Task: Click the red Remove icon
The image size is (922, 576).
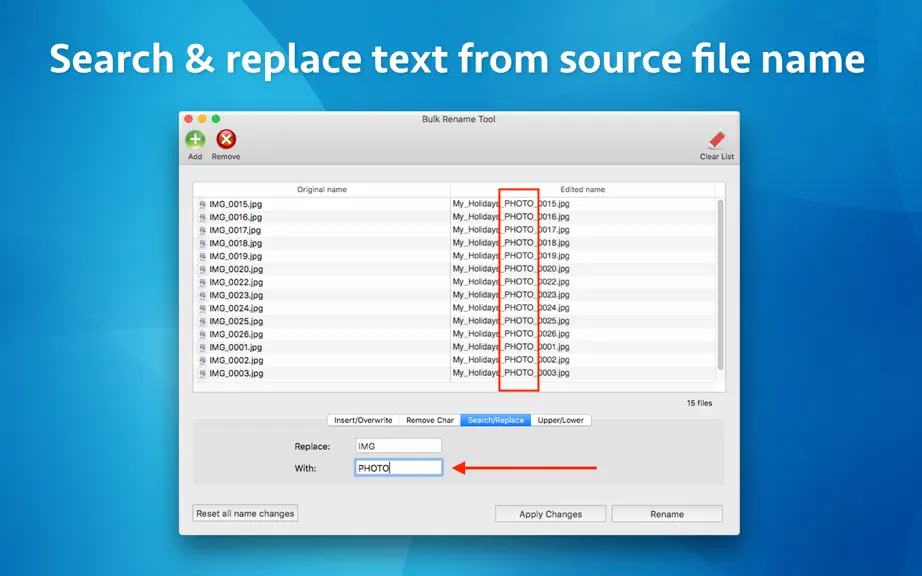Action: coord(226,140)
